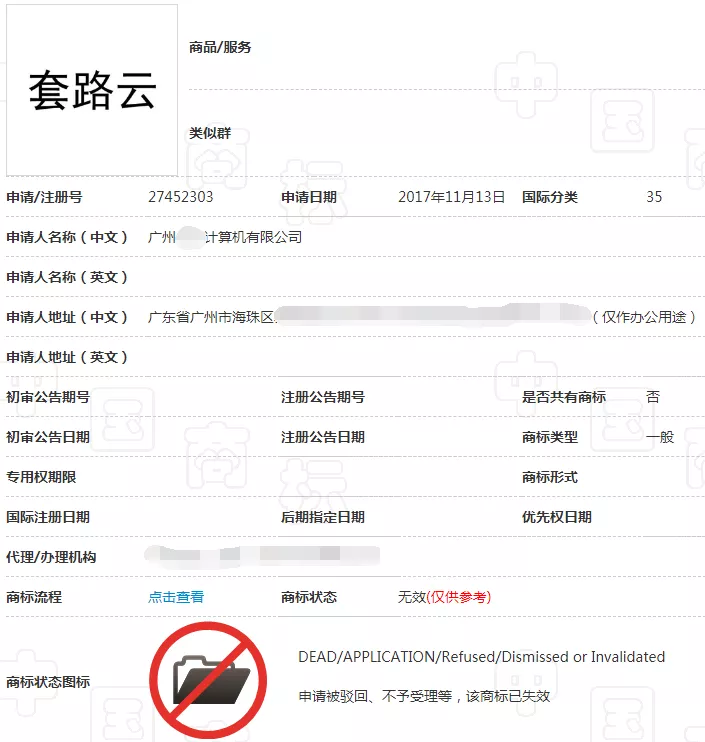Image resolution: width=705 pixels, height=742 pixels.
Task: Click the DEAD/APPLICATION/Refused status line
Action: (481, 657)
